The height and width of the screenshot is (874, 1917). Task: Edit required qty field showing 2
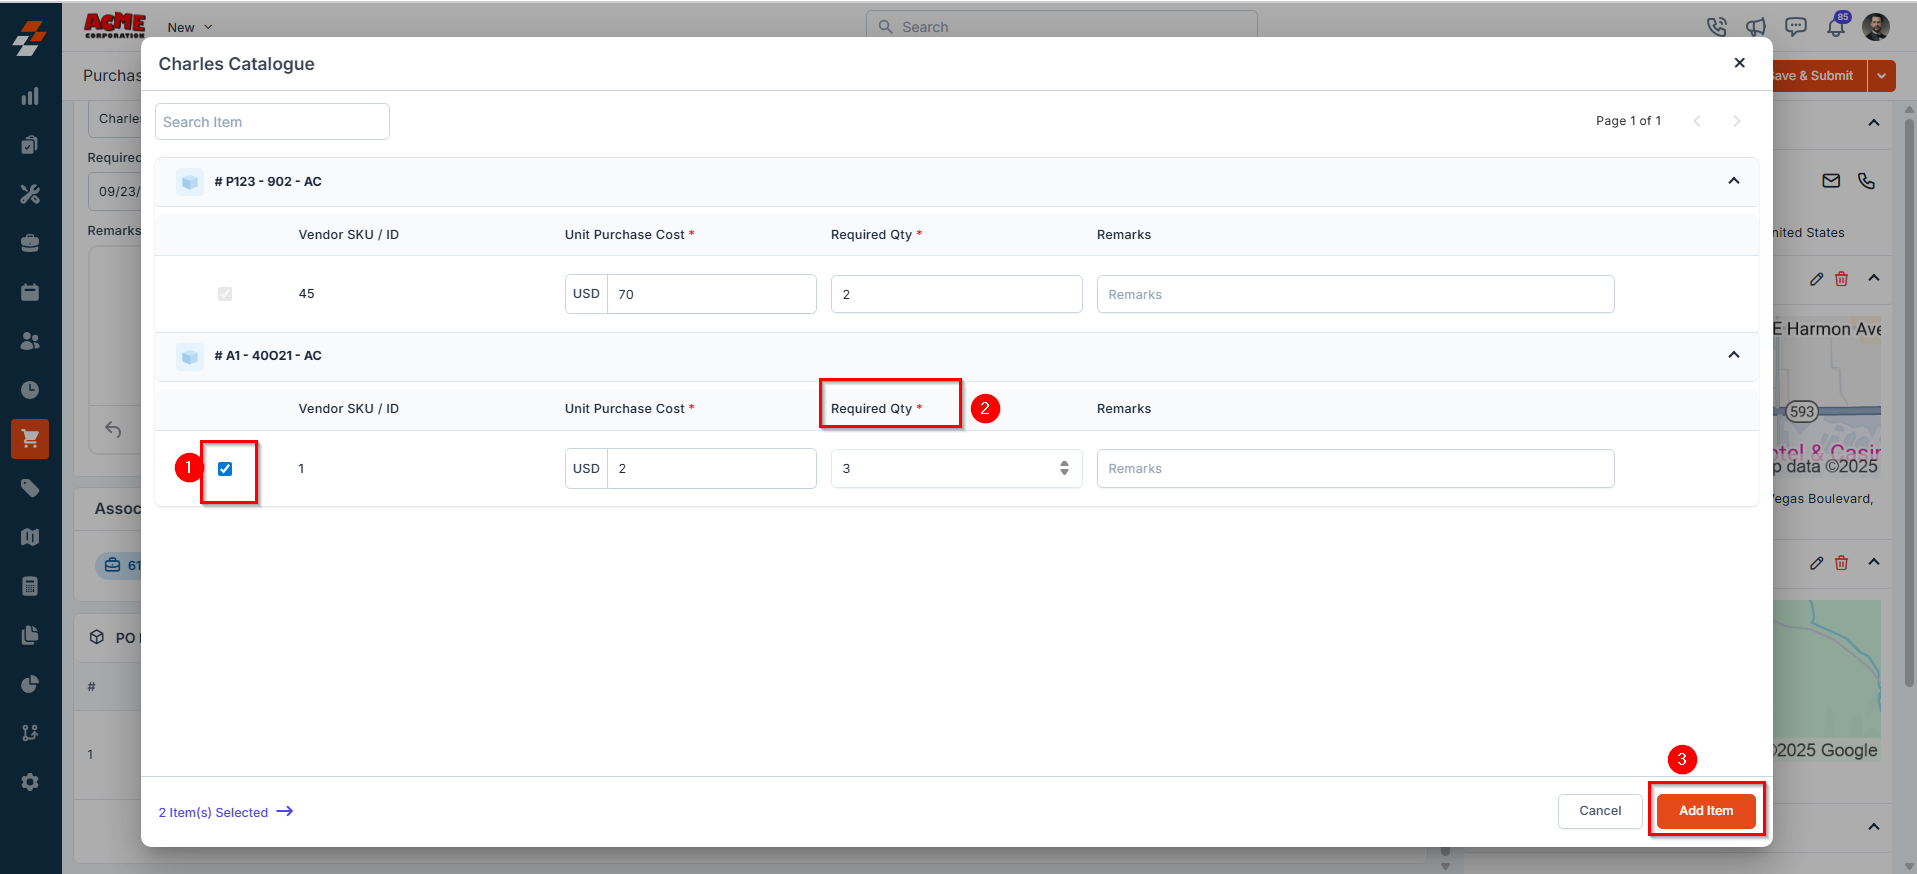pos(957,294)
